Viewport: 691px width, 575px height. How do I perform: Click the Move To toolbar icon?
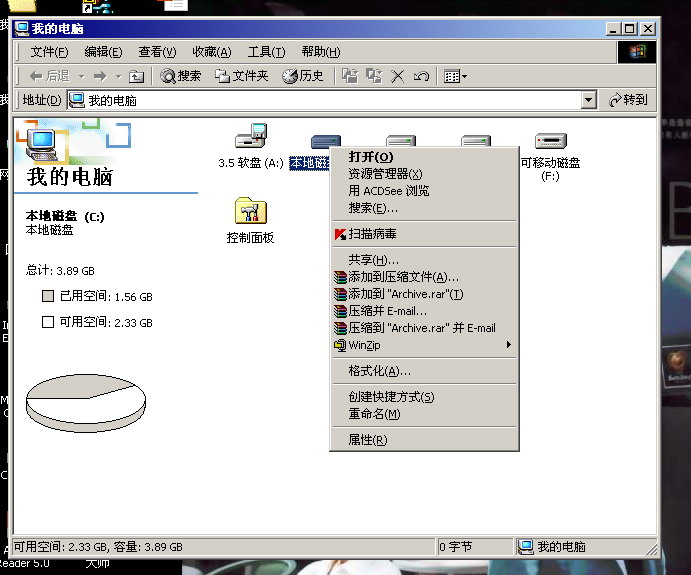(x=350, y=76)
